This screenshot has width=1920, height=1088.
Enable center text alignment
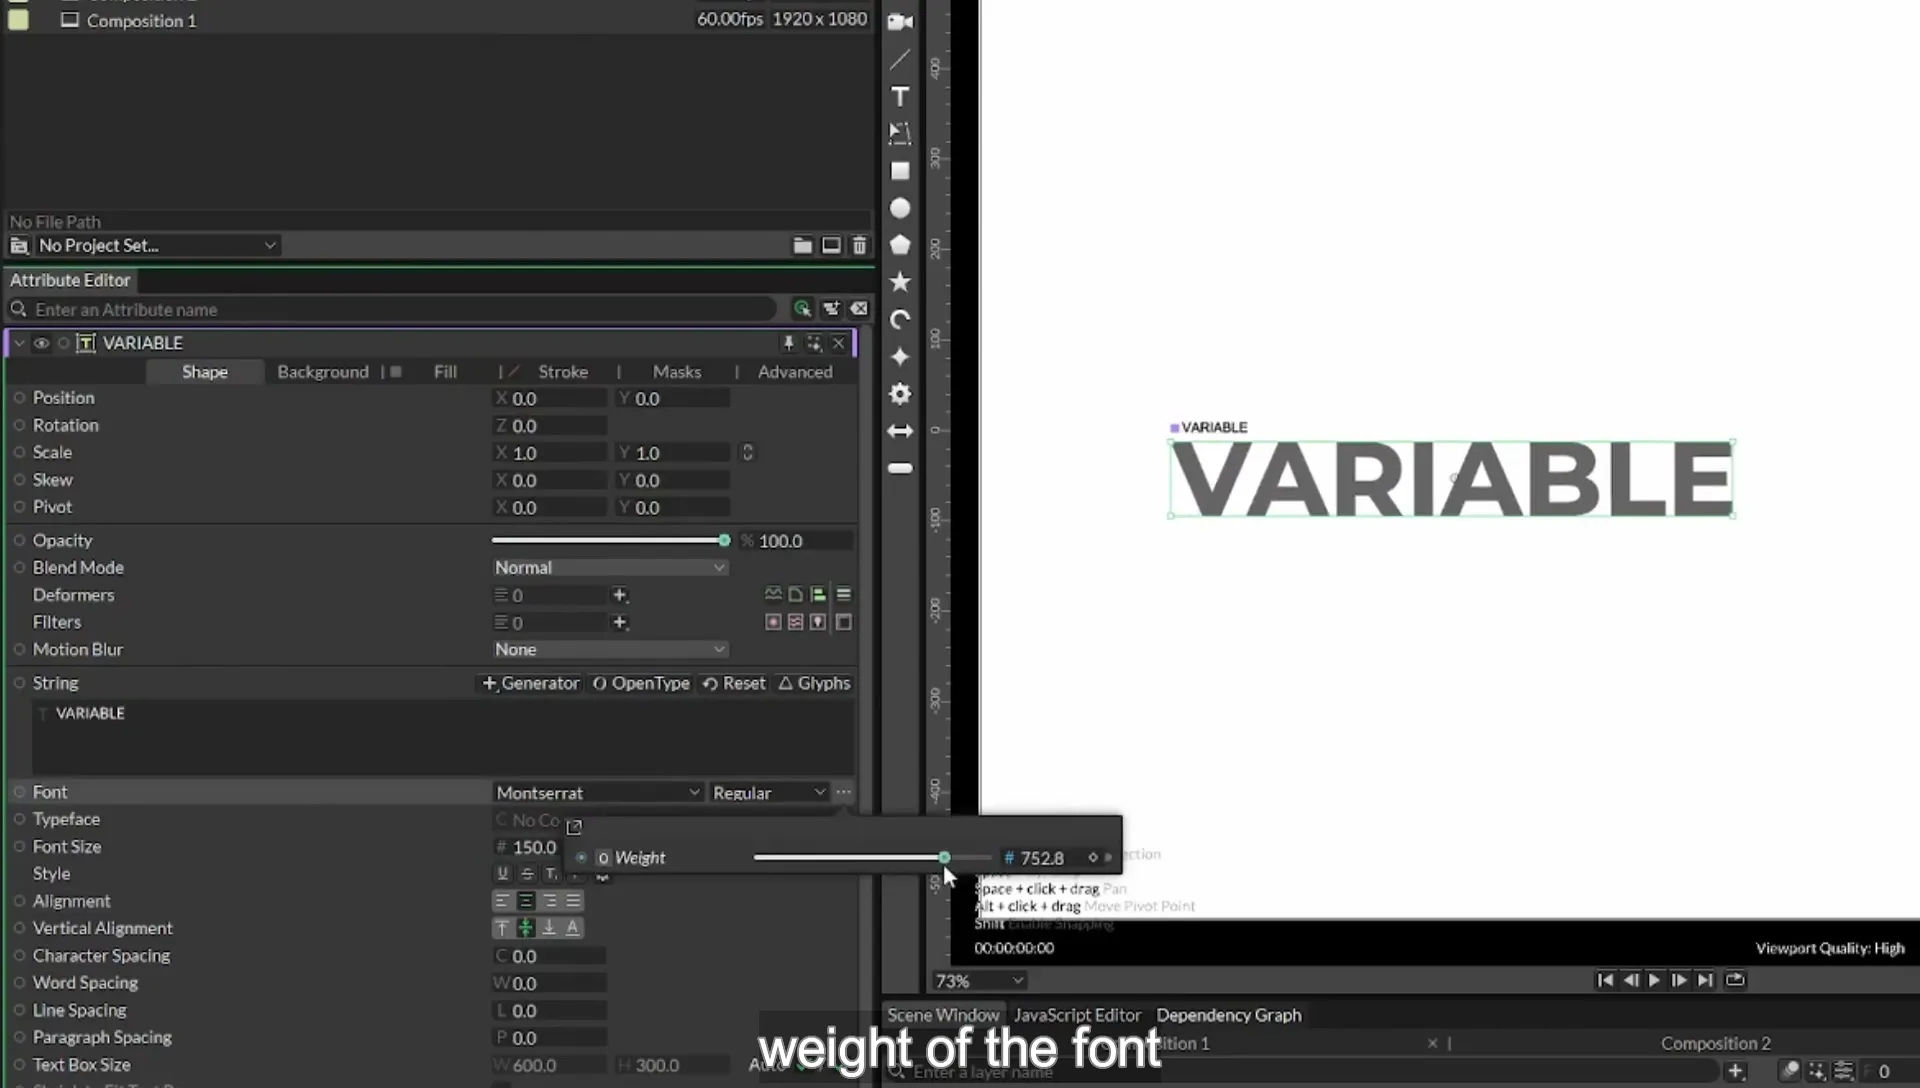[x=525, y=901]
